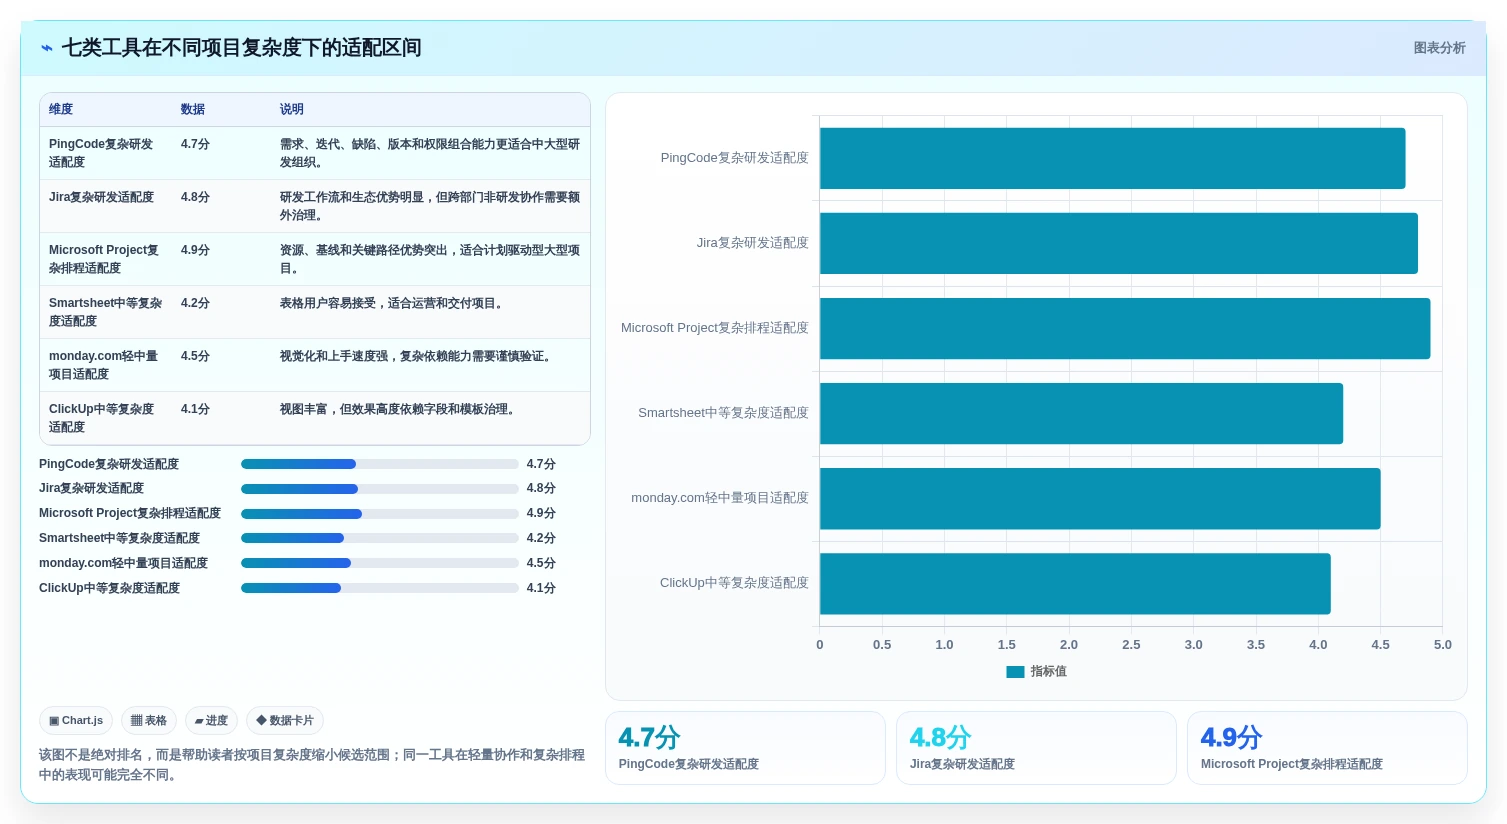The image size is (1507, 824).
Task: Click the 说明 column header
Action: point(292,109)
